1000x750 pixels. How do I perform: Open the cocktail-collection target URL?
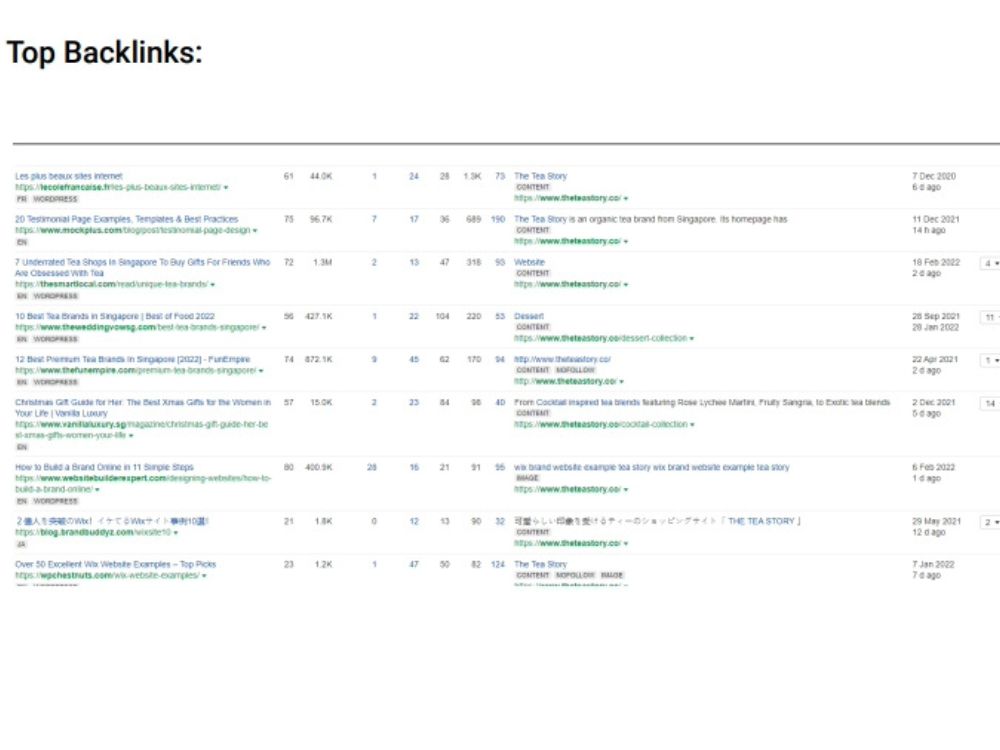(601, 424)
